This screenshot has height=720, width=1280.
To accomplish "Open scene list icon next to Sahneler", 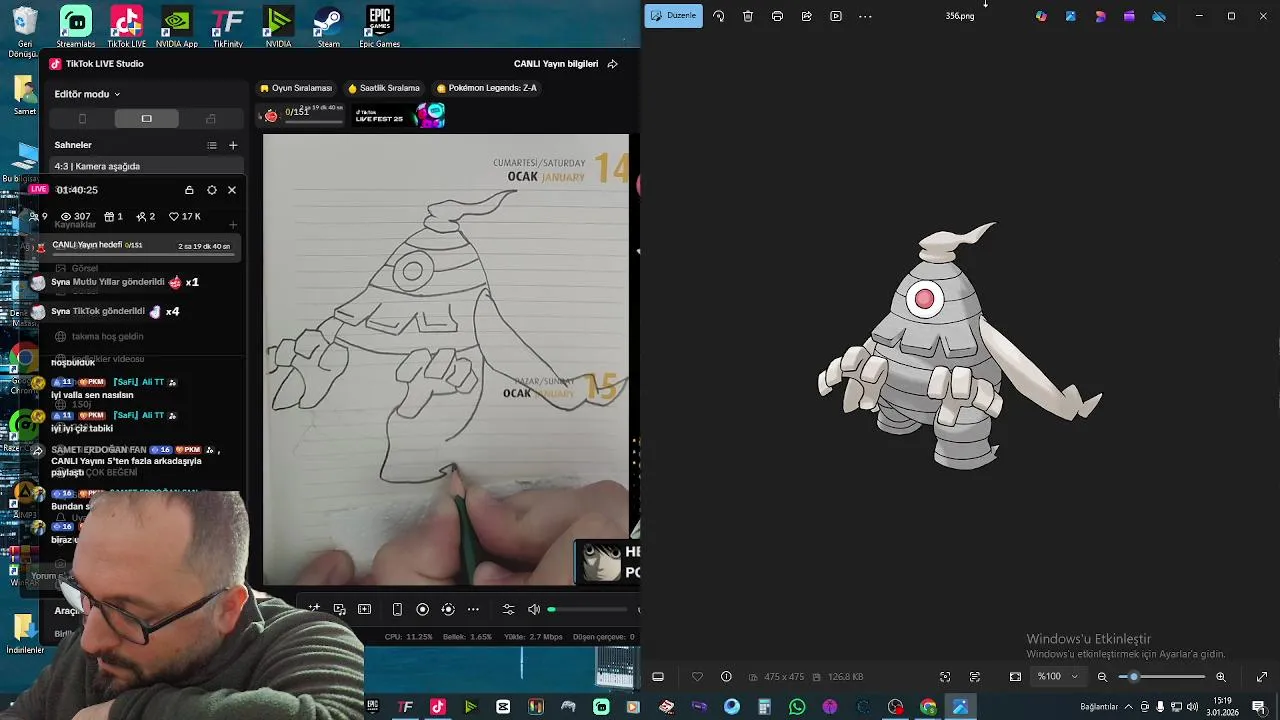I will tap(212, 145).
